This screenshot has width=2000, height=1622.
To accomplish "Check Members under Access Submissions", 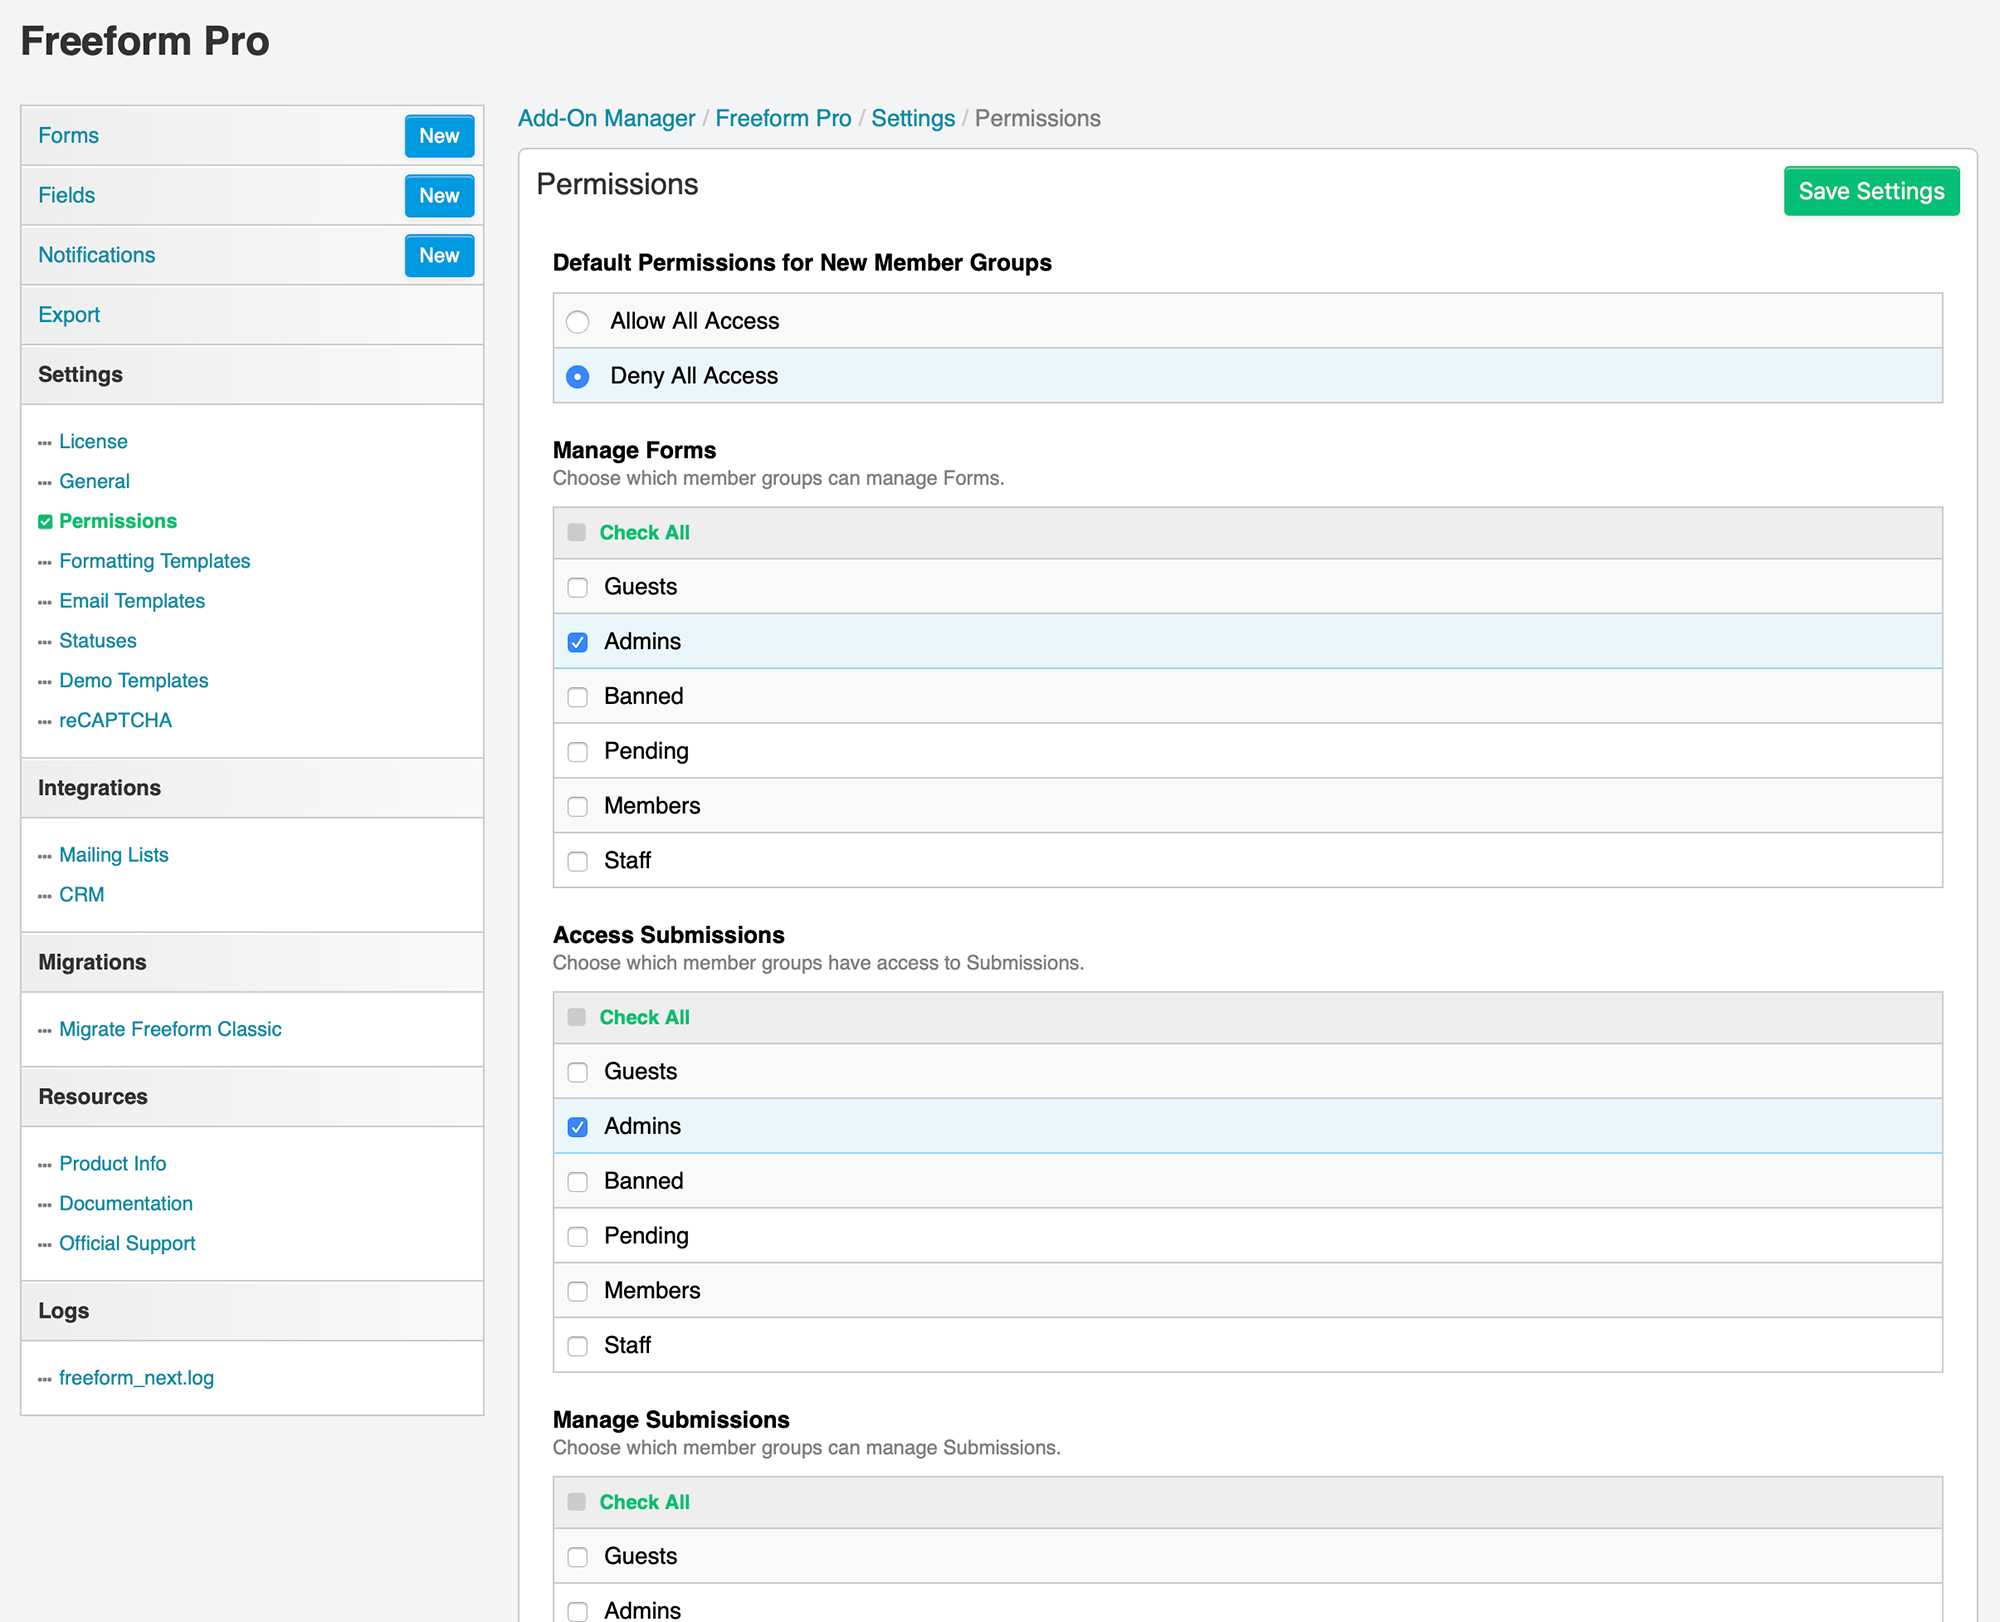I will [577, 1291].
